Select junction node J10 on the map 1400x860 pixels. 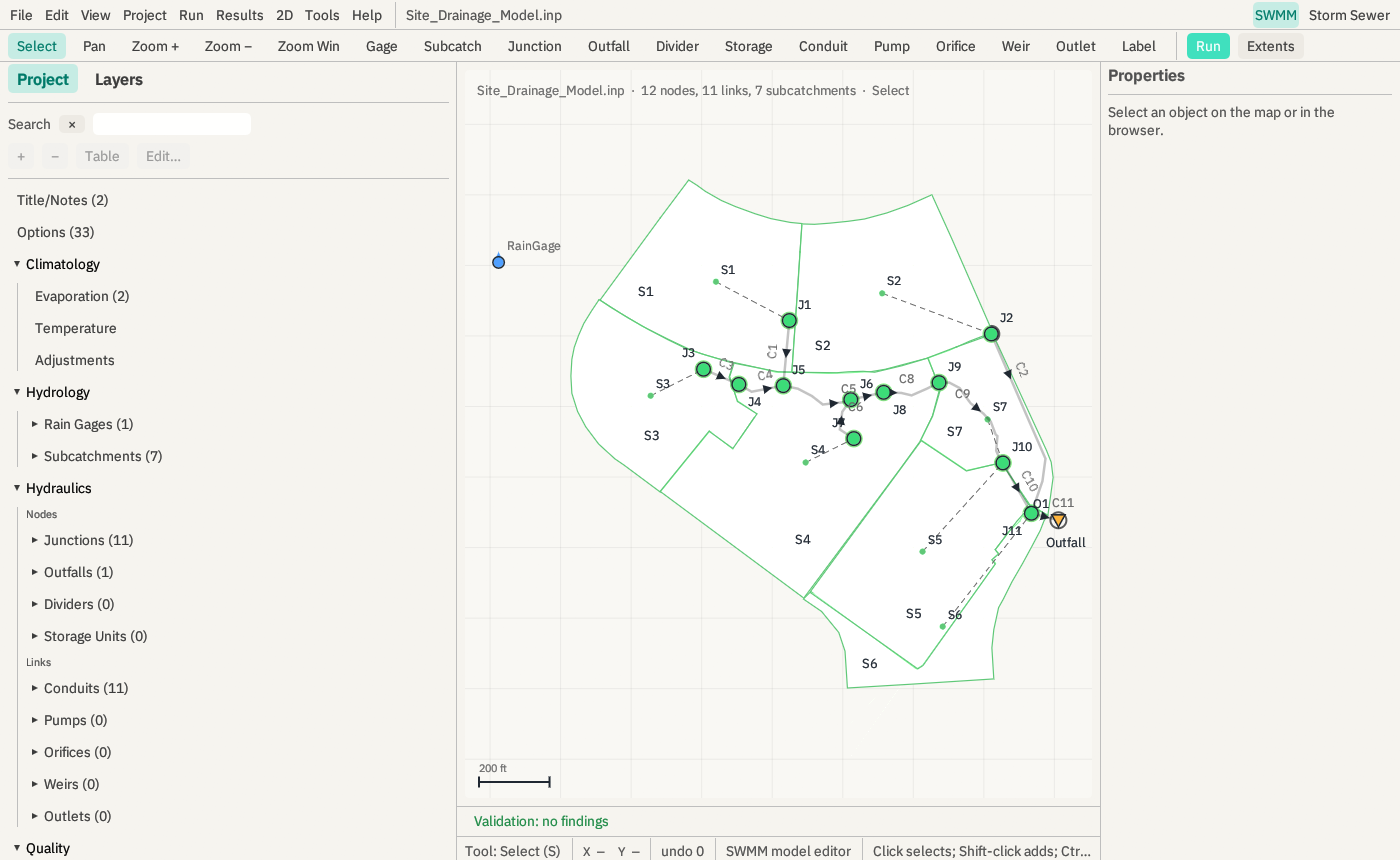click(x=1003, y=462)
